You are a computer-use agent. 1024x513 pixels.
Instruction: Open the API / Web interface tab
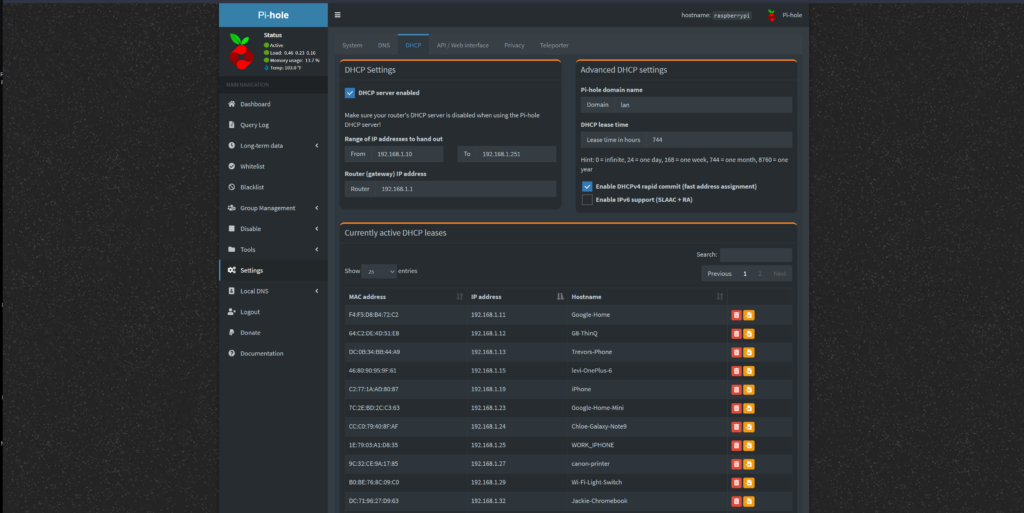tap(462, 45)
